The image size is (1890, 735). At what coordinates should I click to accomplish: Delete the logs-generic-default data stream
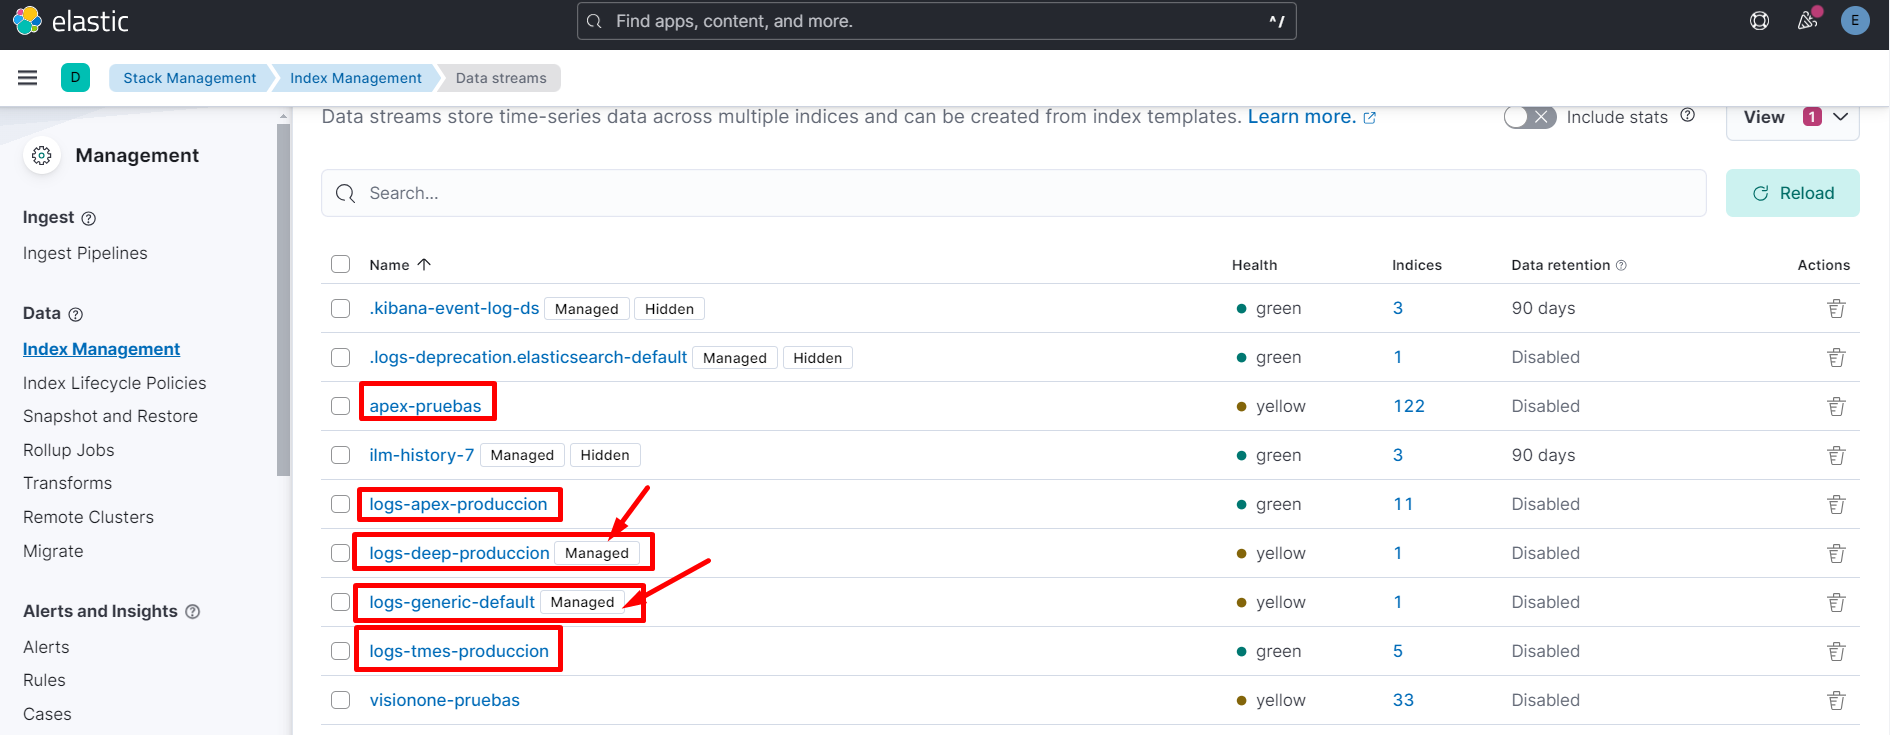1836,602
